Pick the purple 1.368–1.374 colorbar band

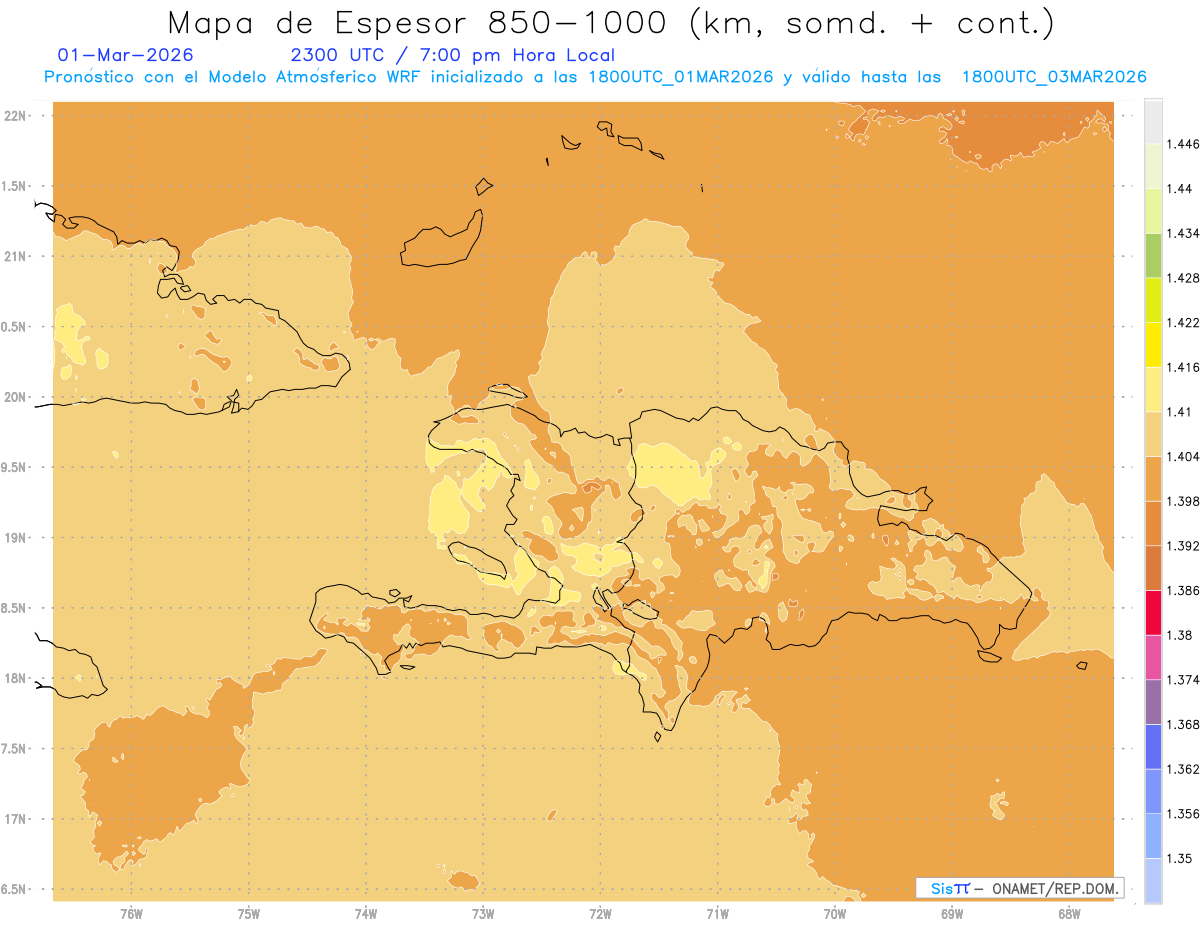coord(1153,701)
